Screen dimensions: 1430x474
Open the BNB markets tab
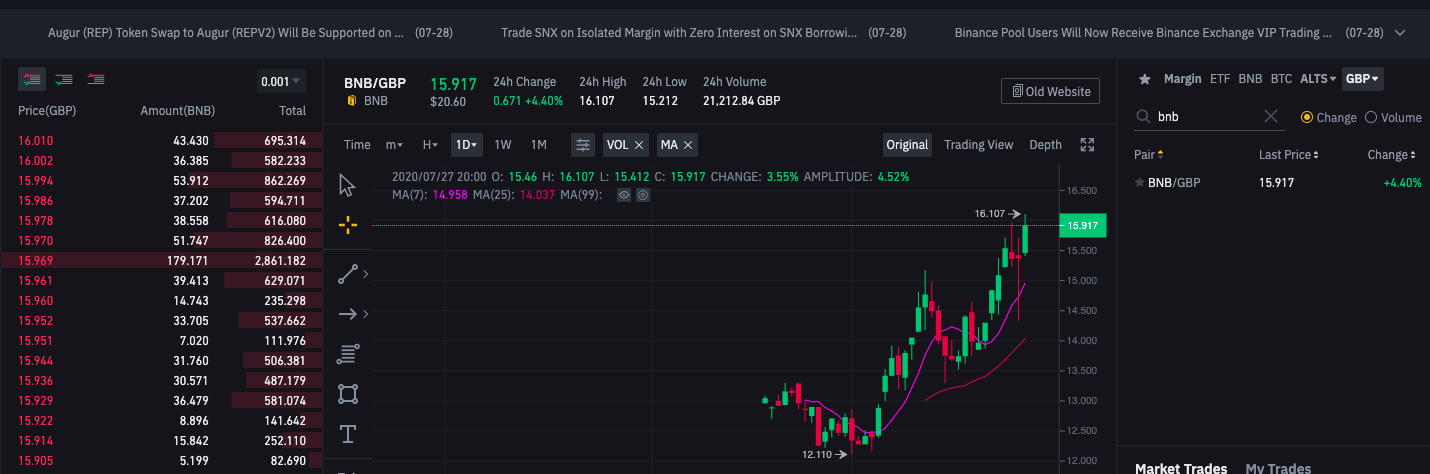click(1250, 79)
